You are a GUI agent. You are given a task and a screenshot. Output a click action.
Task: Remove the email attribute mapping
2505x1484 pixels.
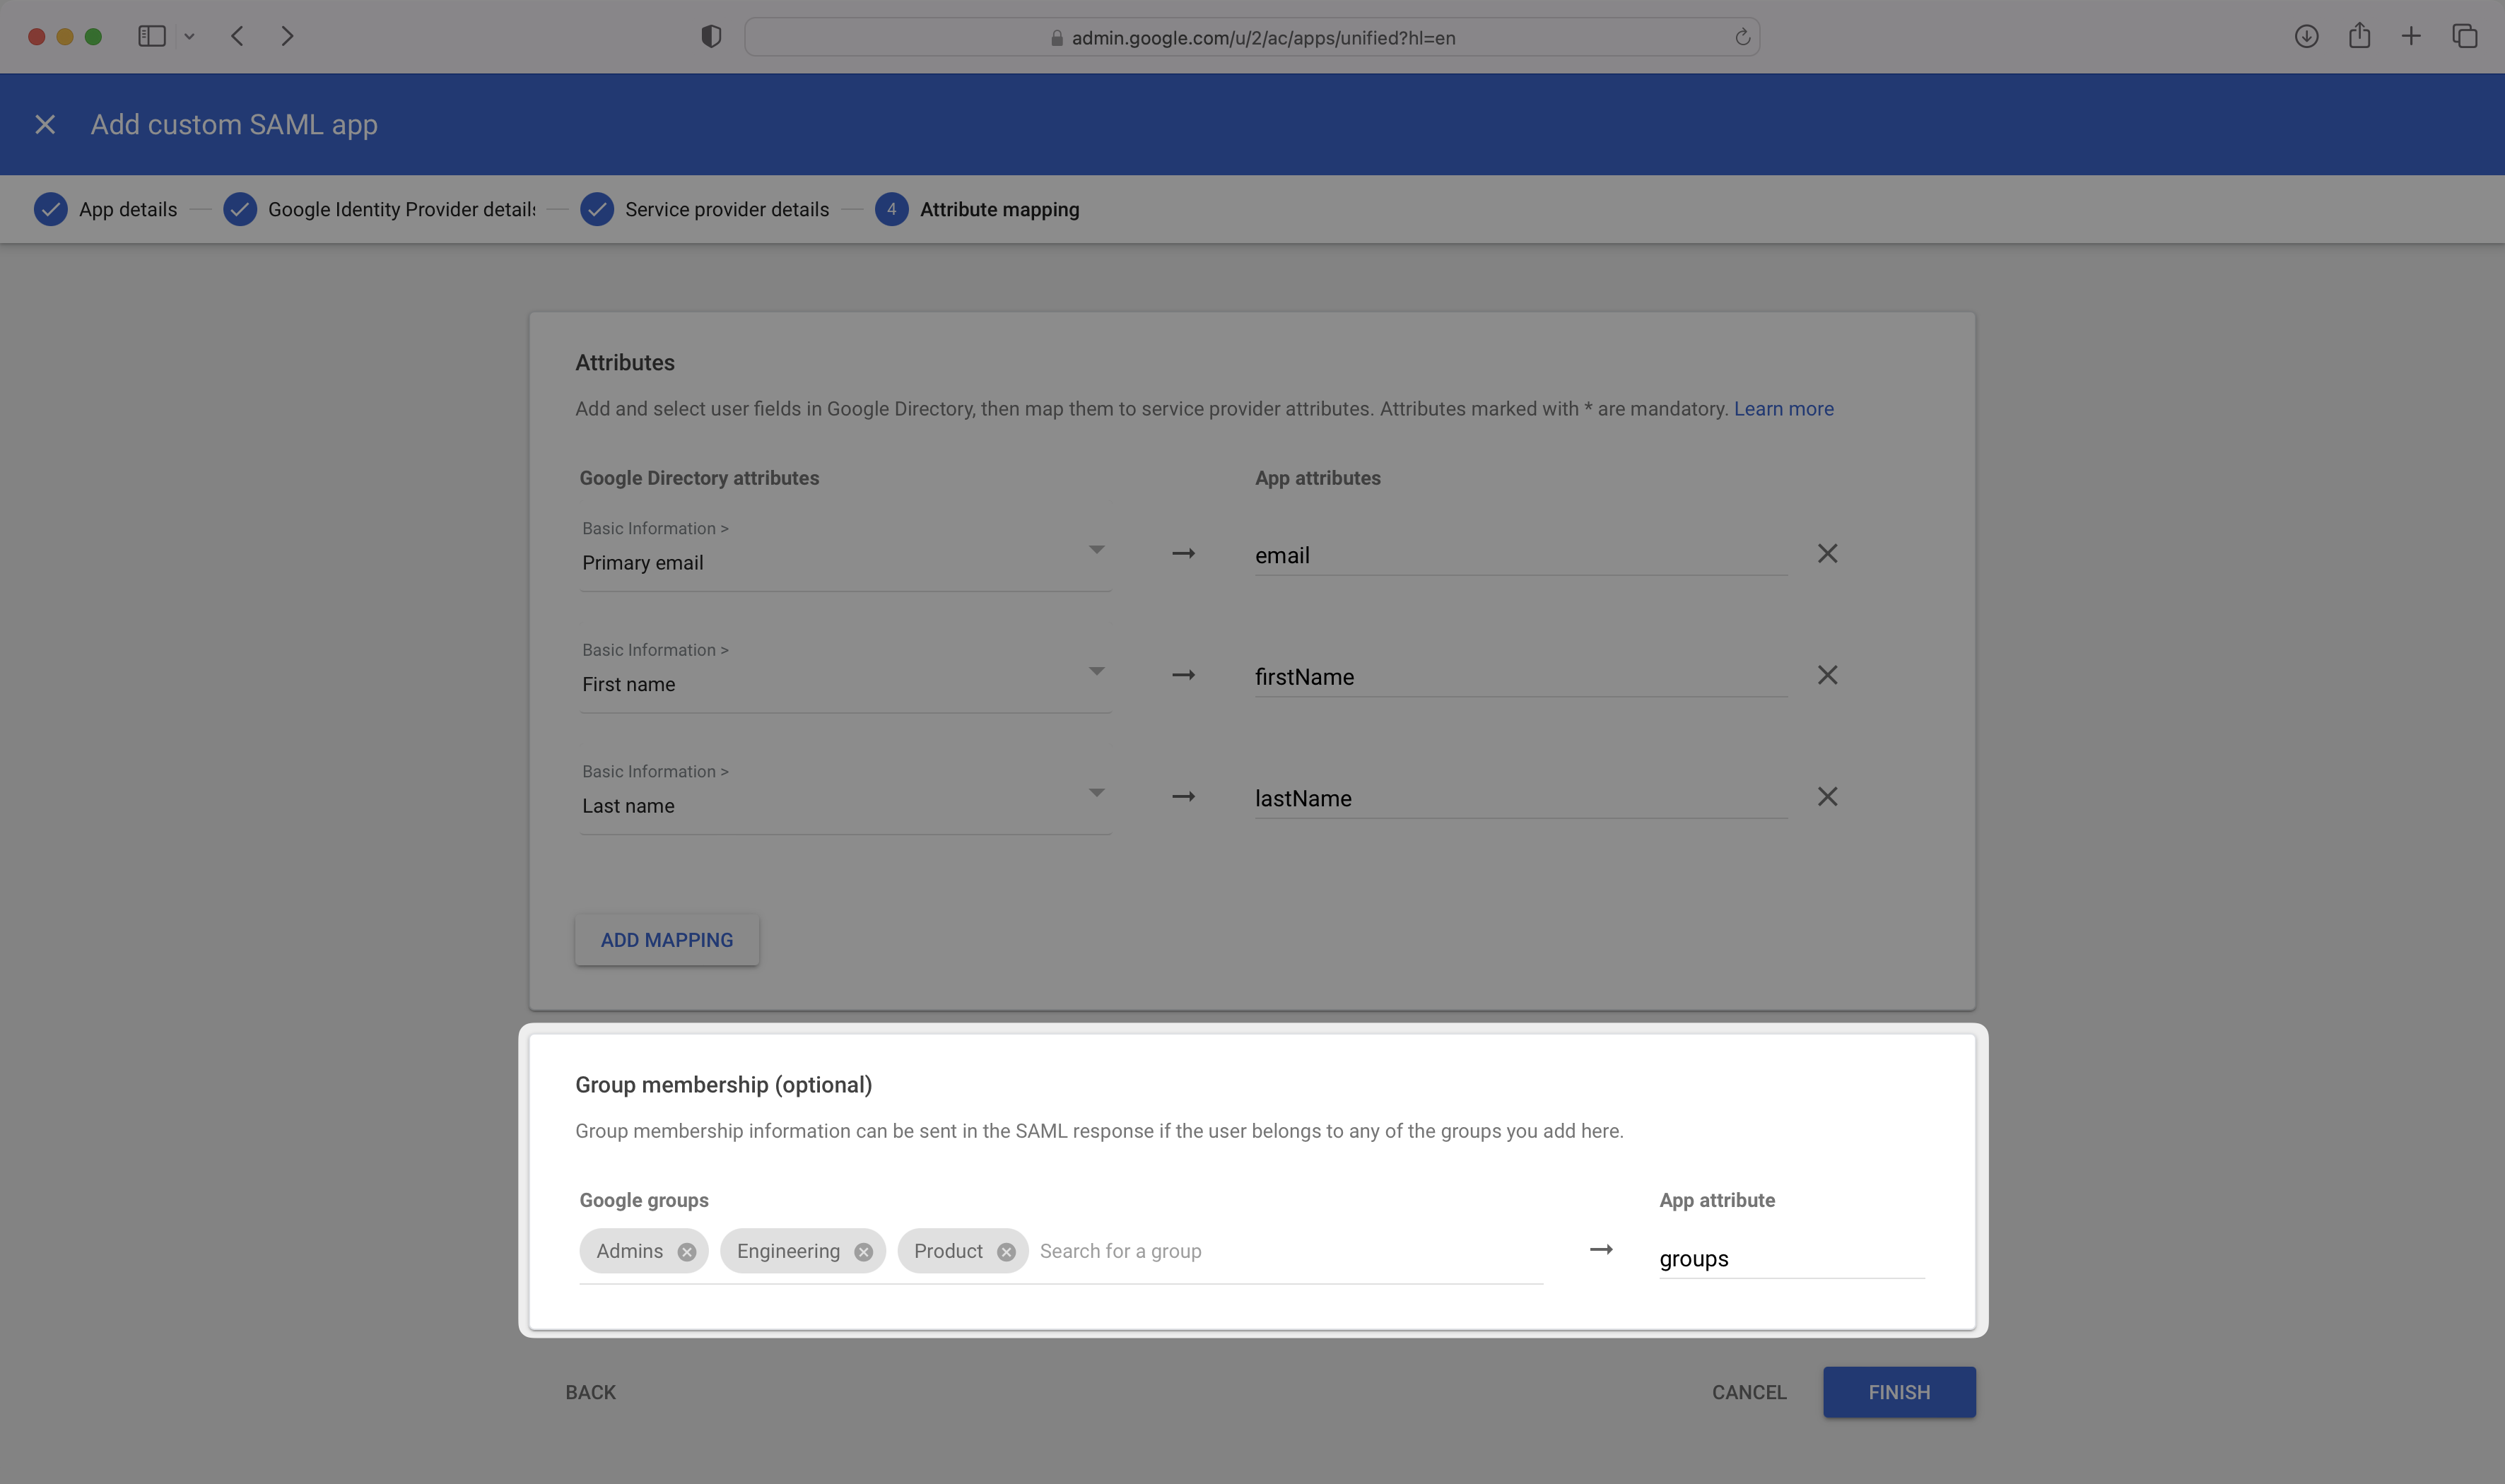pos(1827,553)
